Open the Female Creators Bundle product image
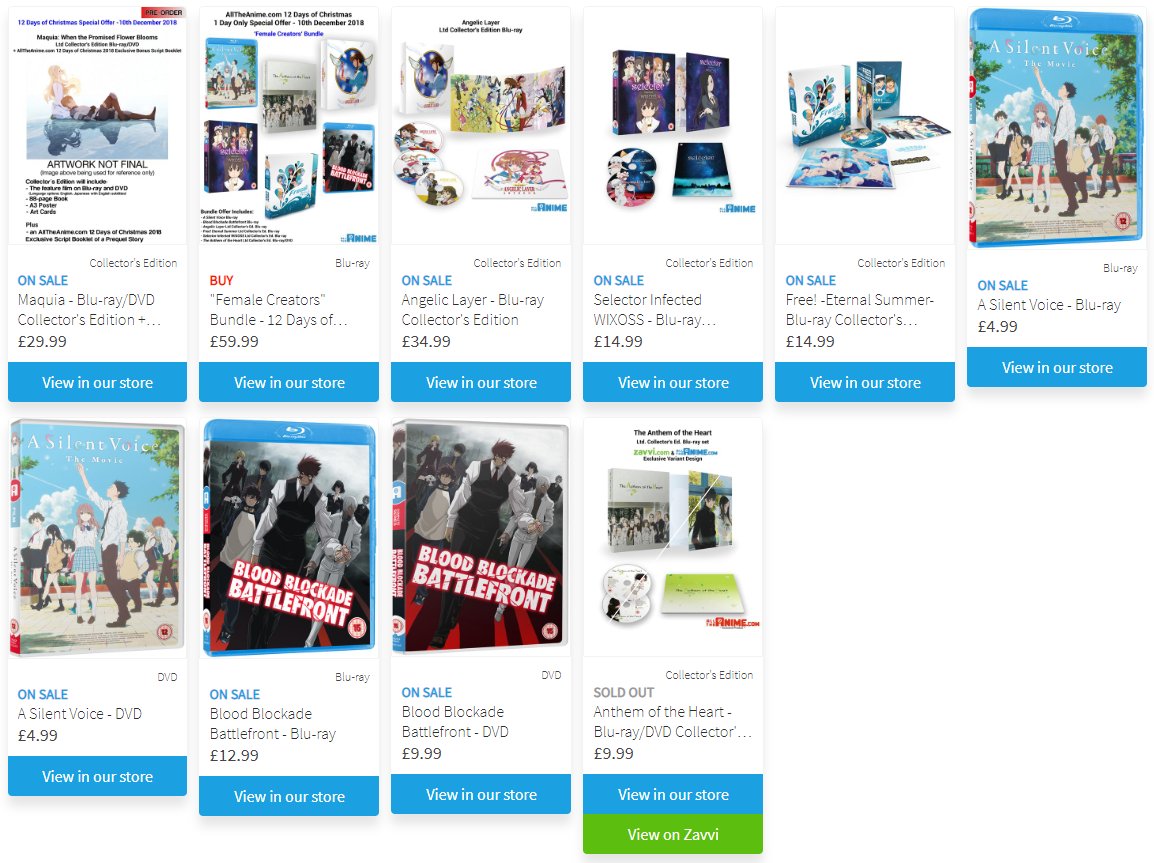 point(289,126)
